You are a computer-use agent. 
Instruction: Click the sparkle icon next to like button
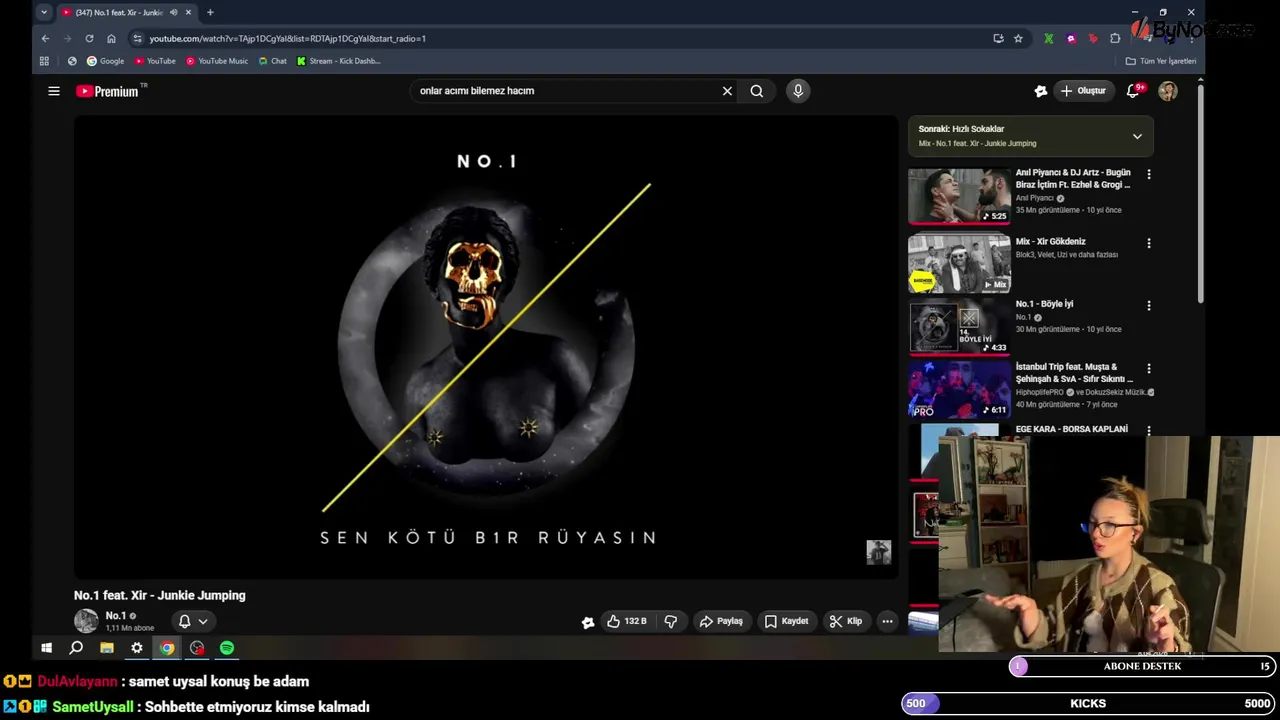(x=588, y=622)
